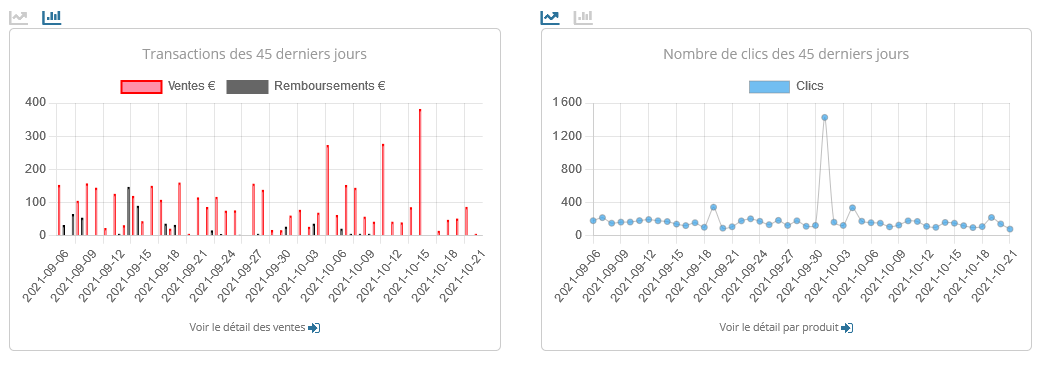Click Remboursements € legend label
Image resolution: width=1041 pixels, height=365 pixels.
tap(330, 86)
